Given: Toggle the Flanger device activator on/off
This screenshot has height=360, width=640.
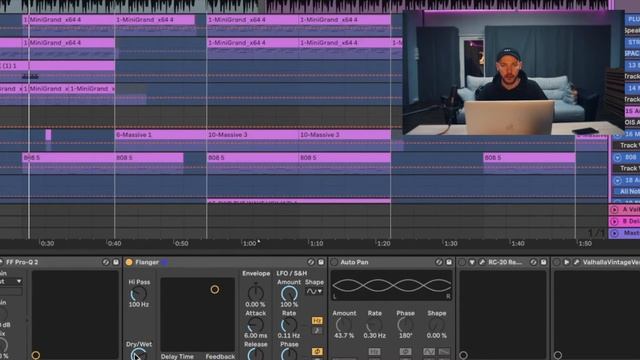Looking at the screenshot, I should (x=129, y=262).
